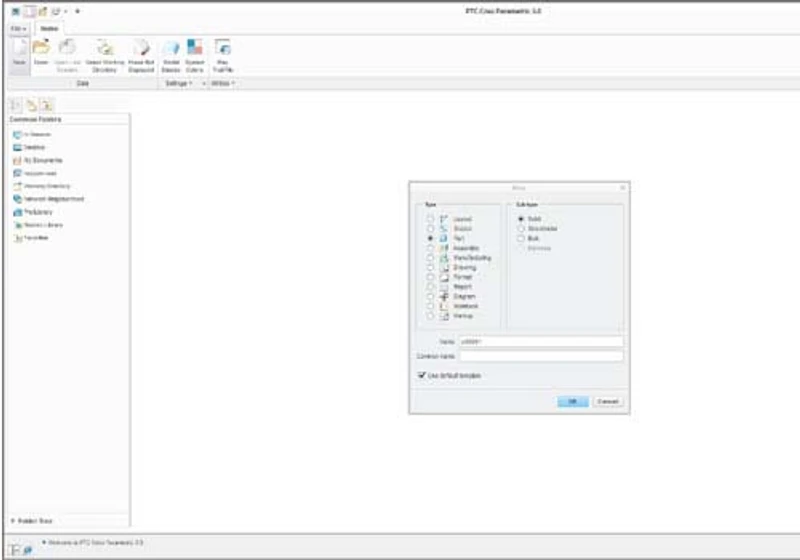This screenshot has height=560, width=800.
Task: Select Sheetmetal sub-type radio button
Action: pos(521,228)
